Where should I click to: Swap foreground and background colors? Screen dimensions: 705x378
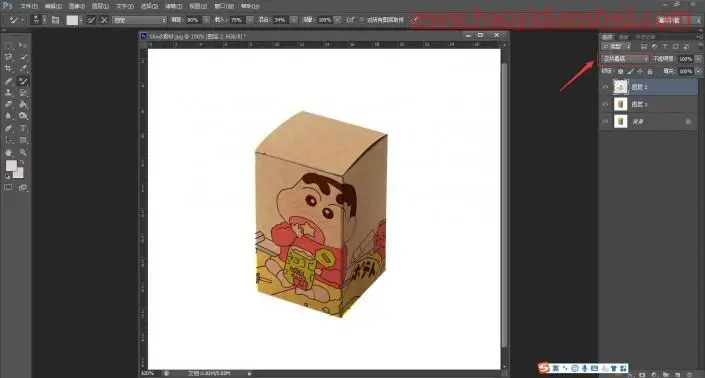[x=22, y=162]
